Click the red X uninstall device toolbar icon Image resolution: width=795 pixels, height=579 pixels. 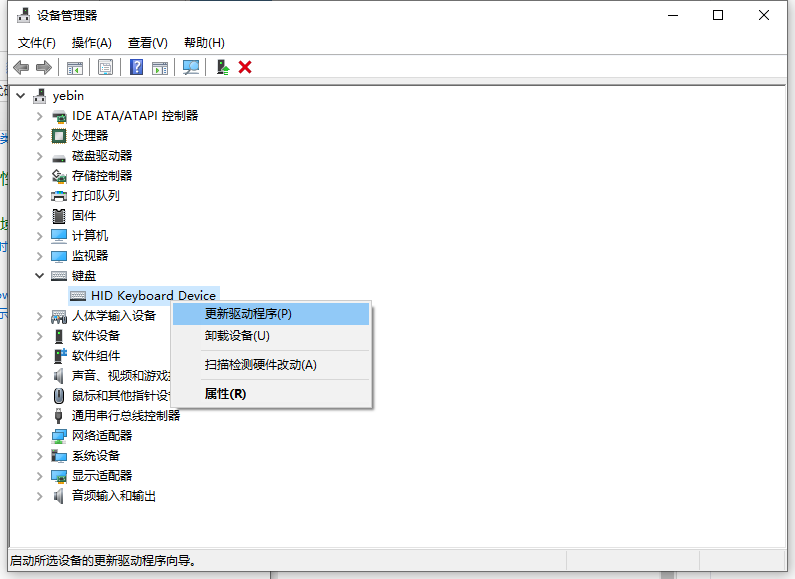point(245,67)
